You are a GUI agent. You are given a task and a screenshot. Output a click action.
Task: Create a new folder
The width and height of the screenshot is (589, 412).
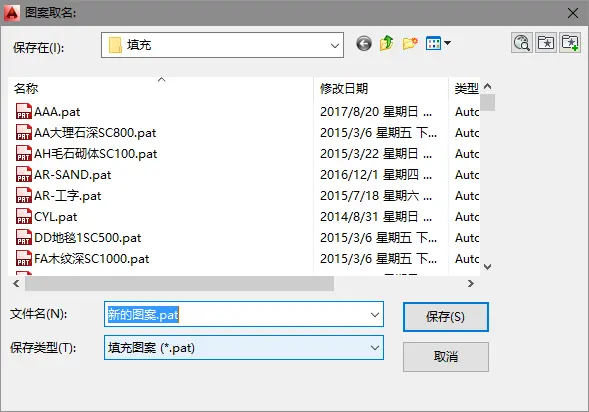410,44
